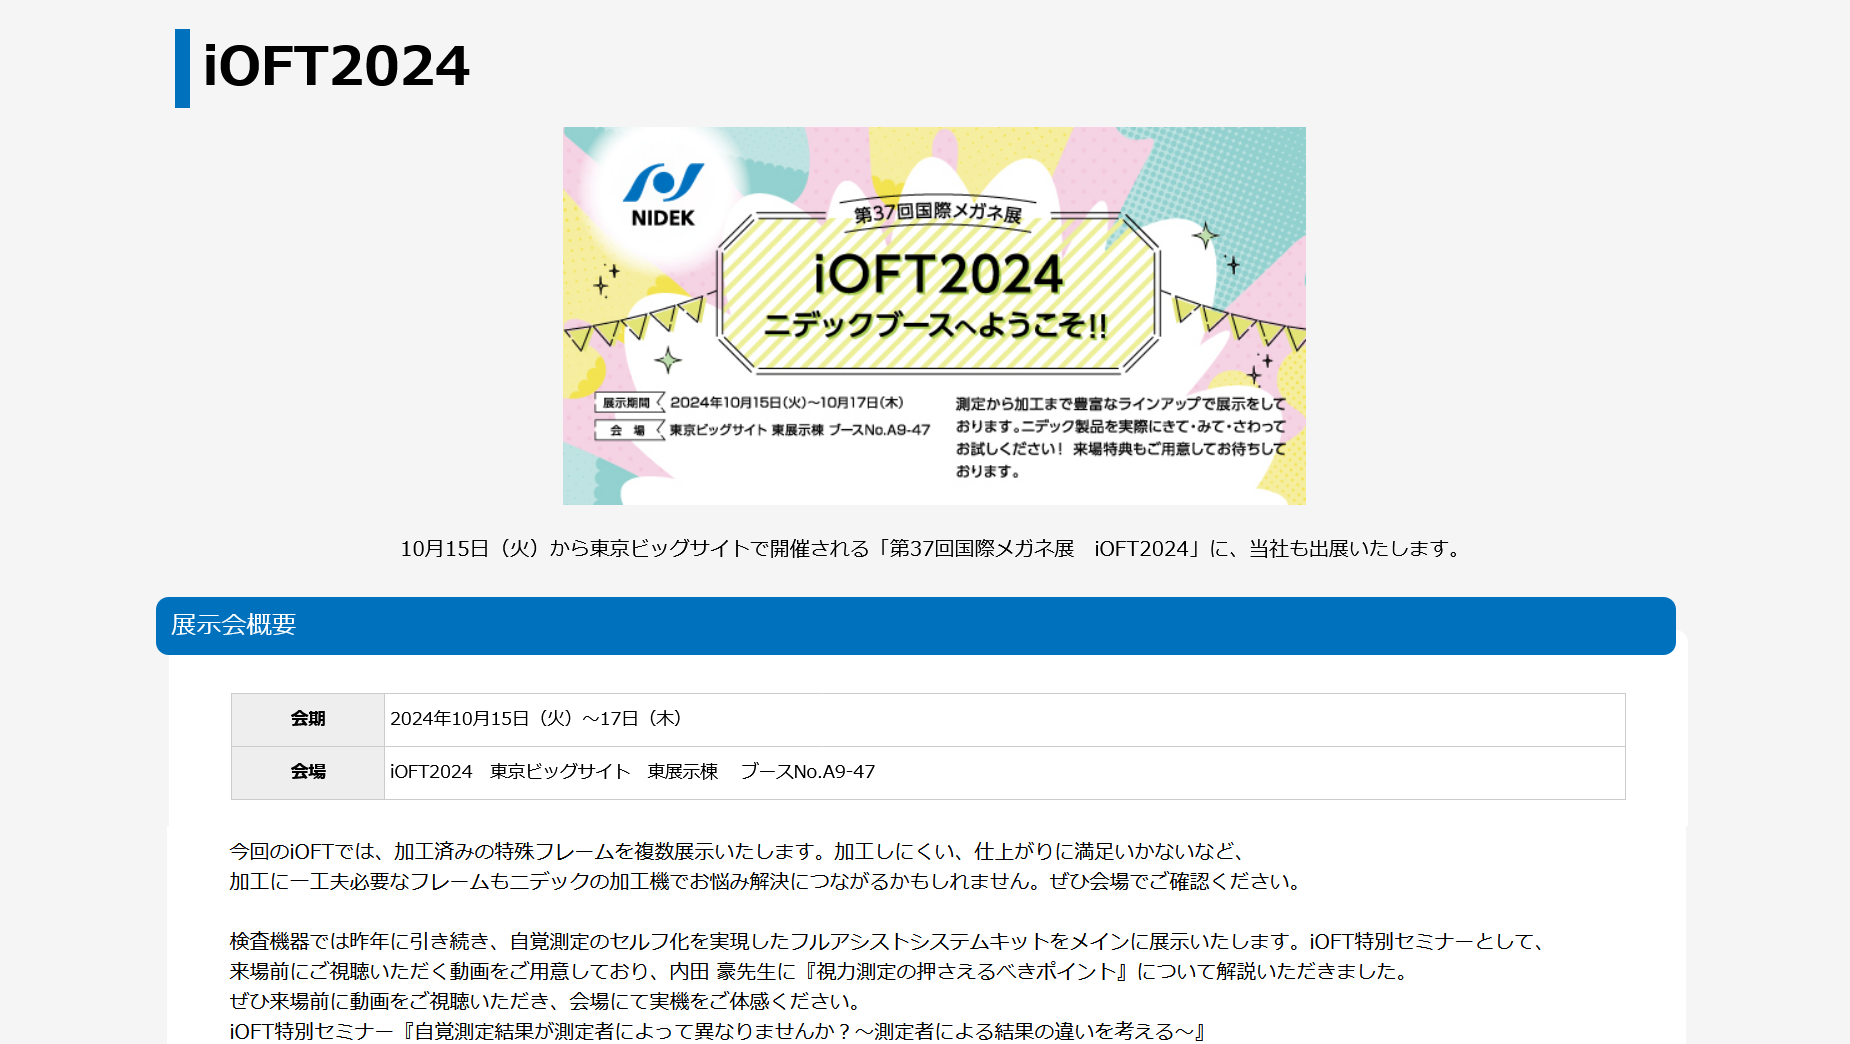This screenshot has height=1044, width=1850.
Task: Click the iOFT2024 page heading
Action: coord(336,67)
